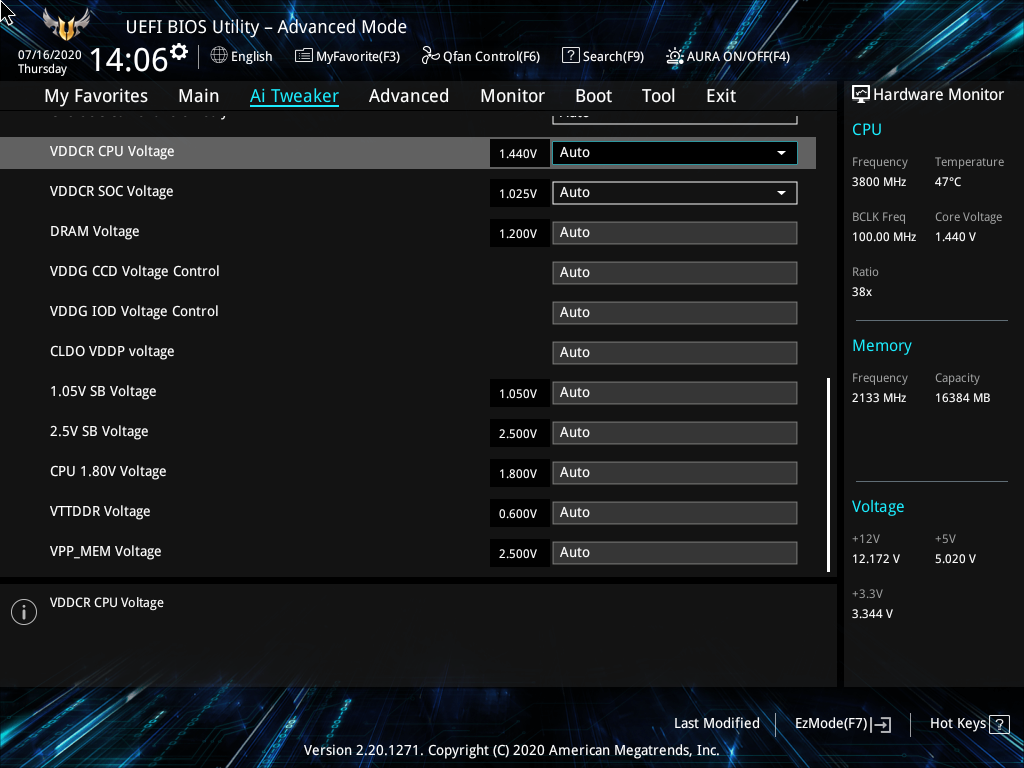Click the TUF logo emblem
This screenshot has height=768, width=1024.
coord(66,25)
